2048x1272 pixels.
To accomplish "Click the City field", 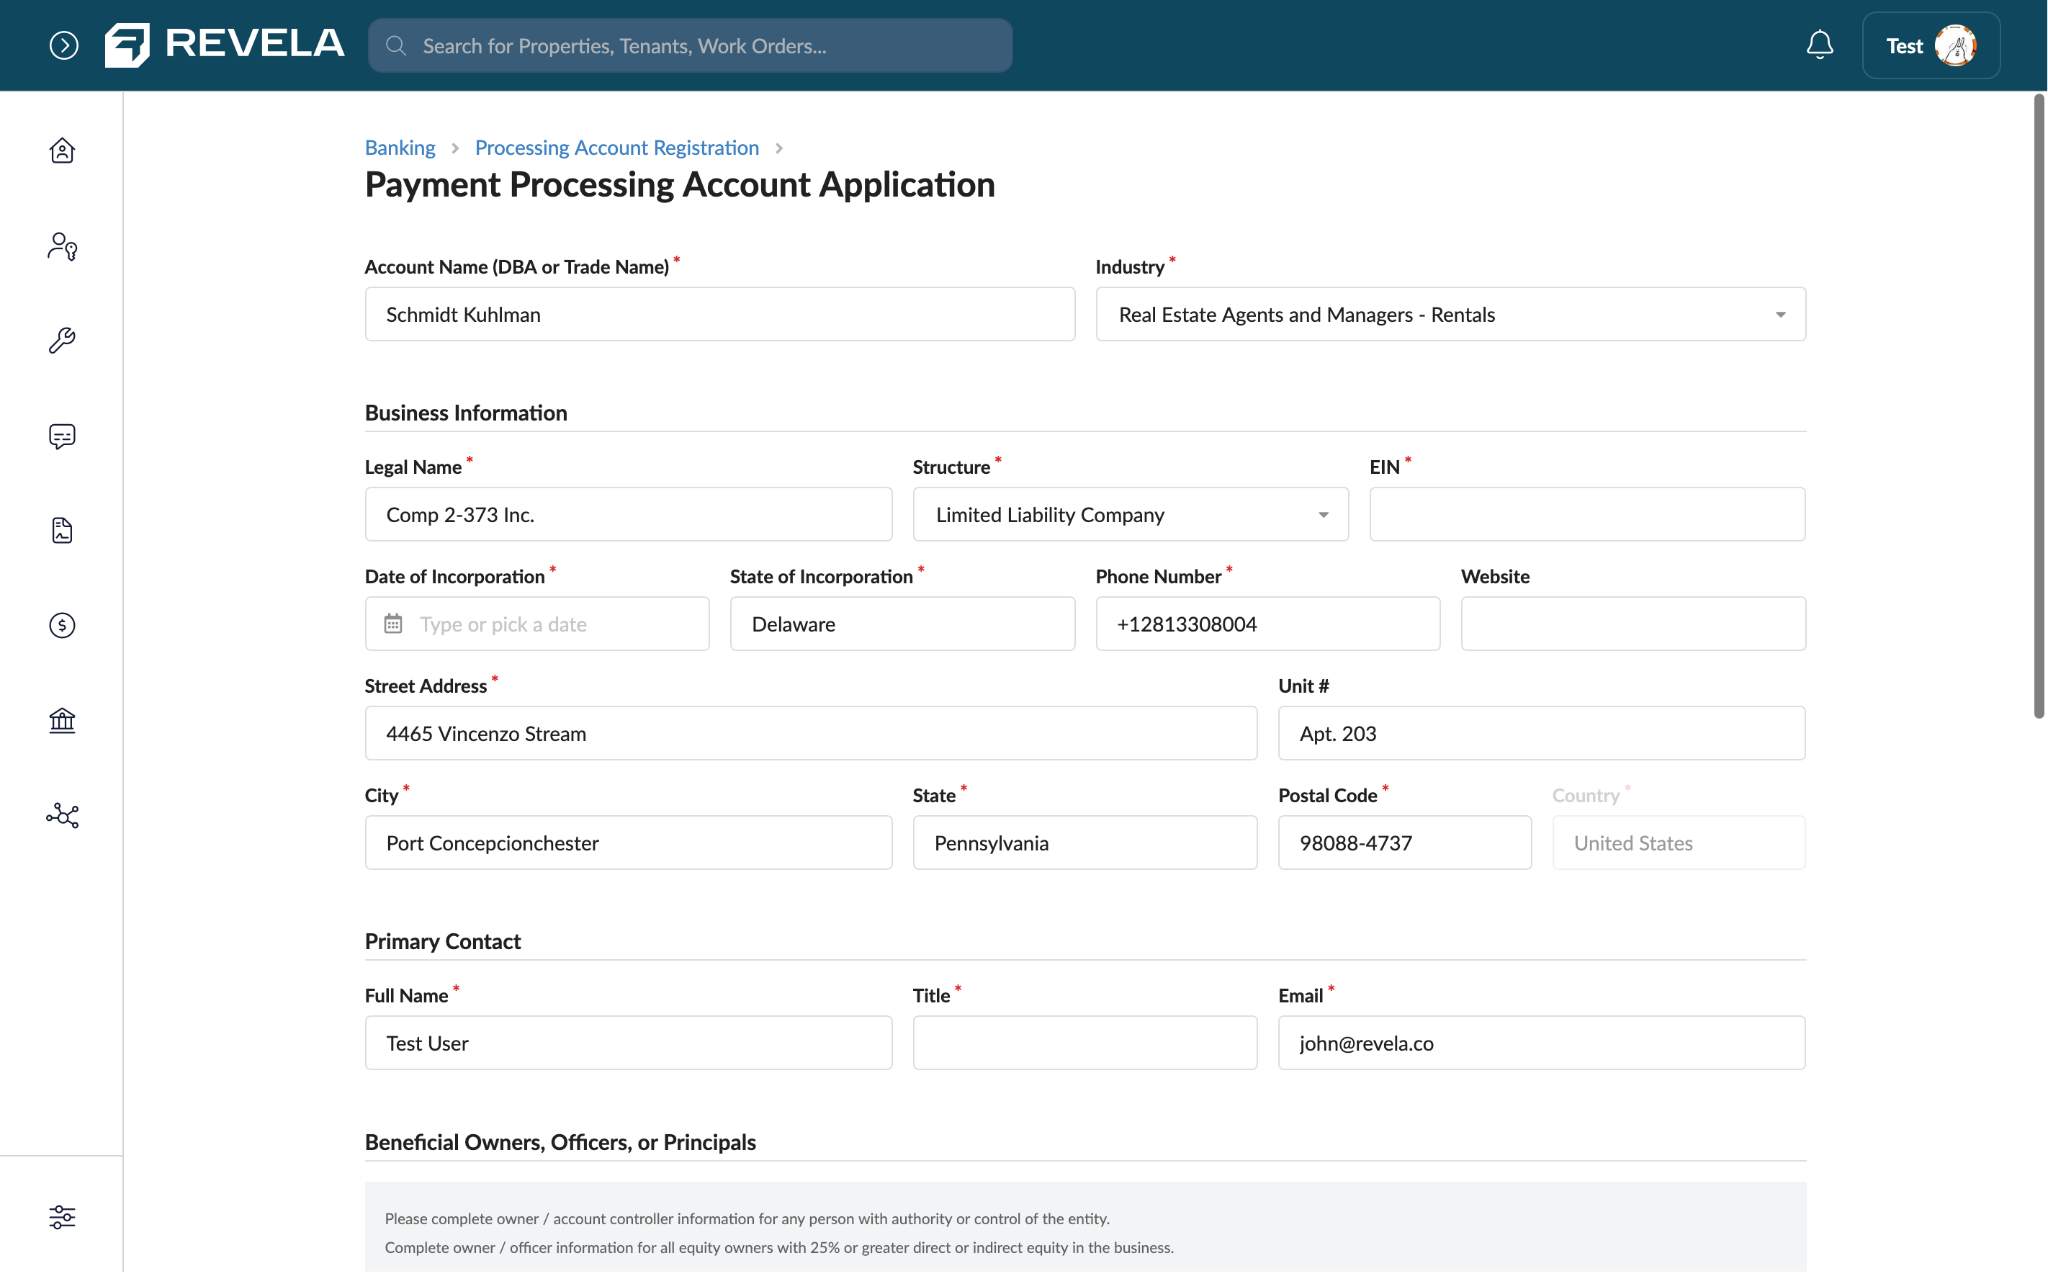I will click(628, 842).
